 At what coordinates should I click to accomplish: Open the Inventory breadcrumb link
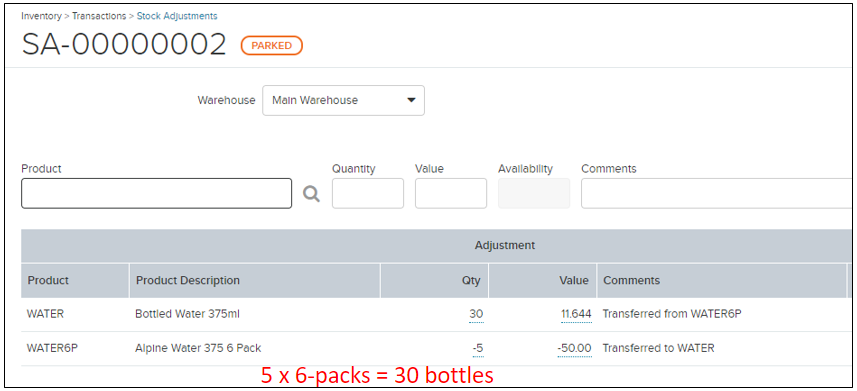(x=42, y=16)
